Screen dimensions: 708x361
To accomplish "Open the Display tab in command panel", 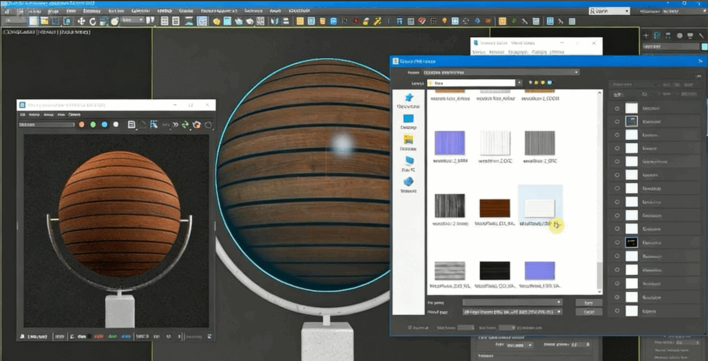I will click(x=690, y=35).
